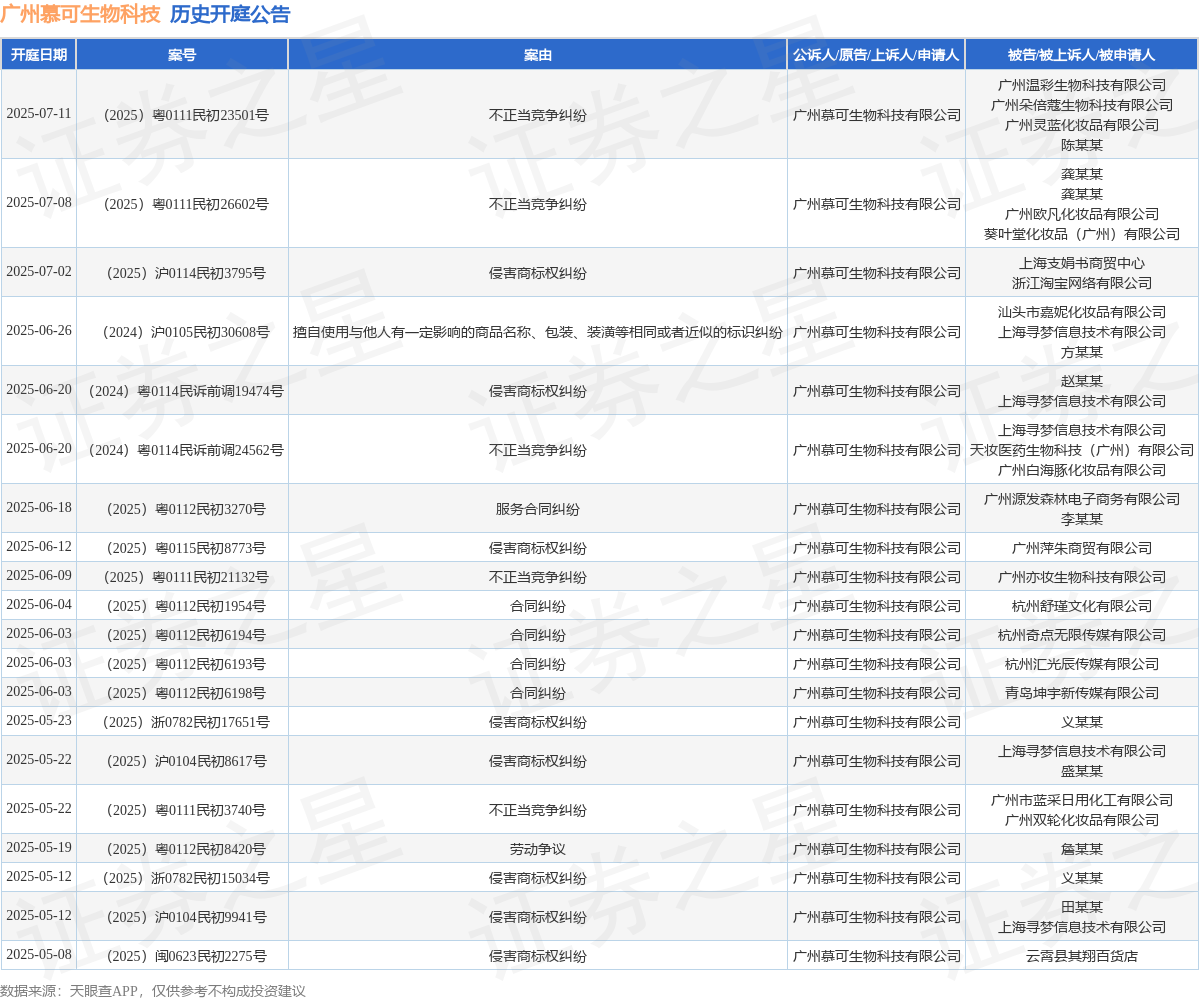Click defendant 李某某
The width and height of the screenshot is (1199, 1000).
point(1082,519)
